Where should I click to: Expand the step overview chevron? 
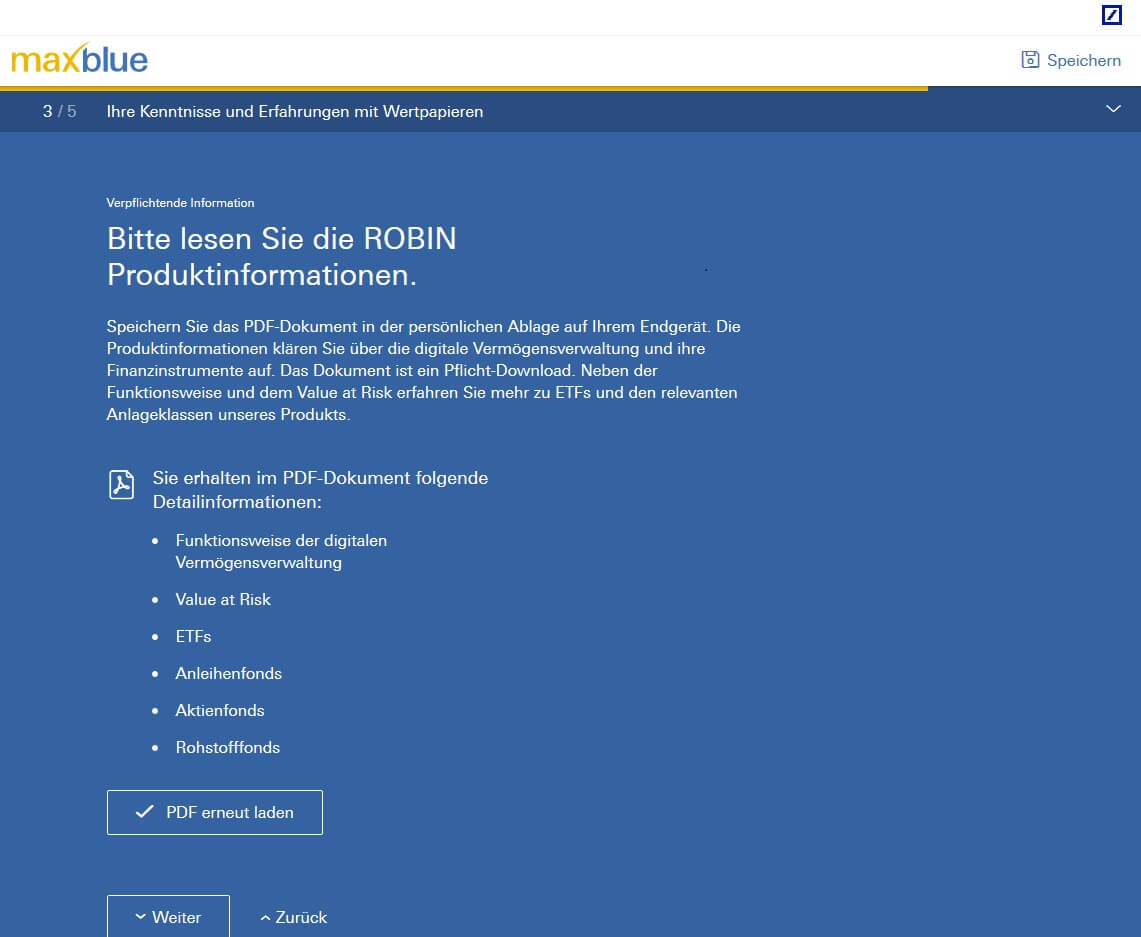pyautogui.click(x=1113, y=109)
